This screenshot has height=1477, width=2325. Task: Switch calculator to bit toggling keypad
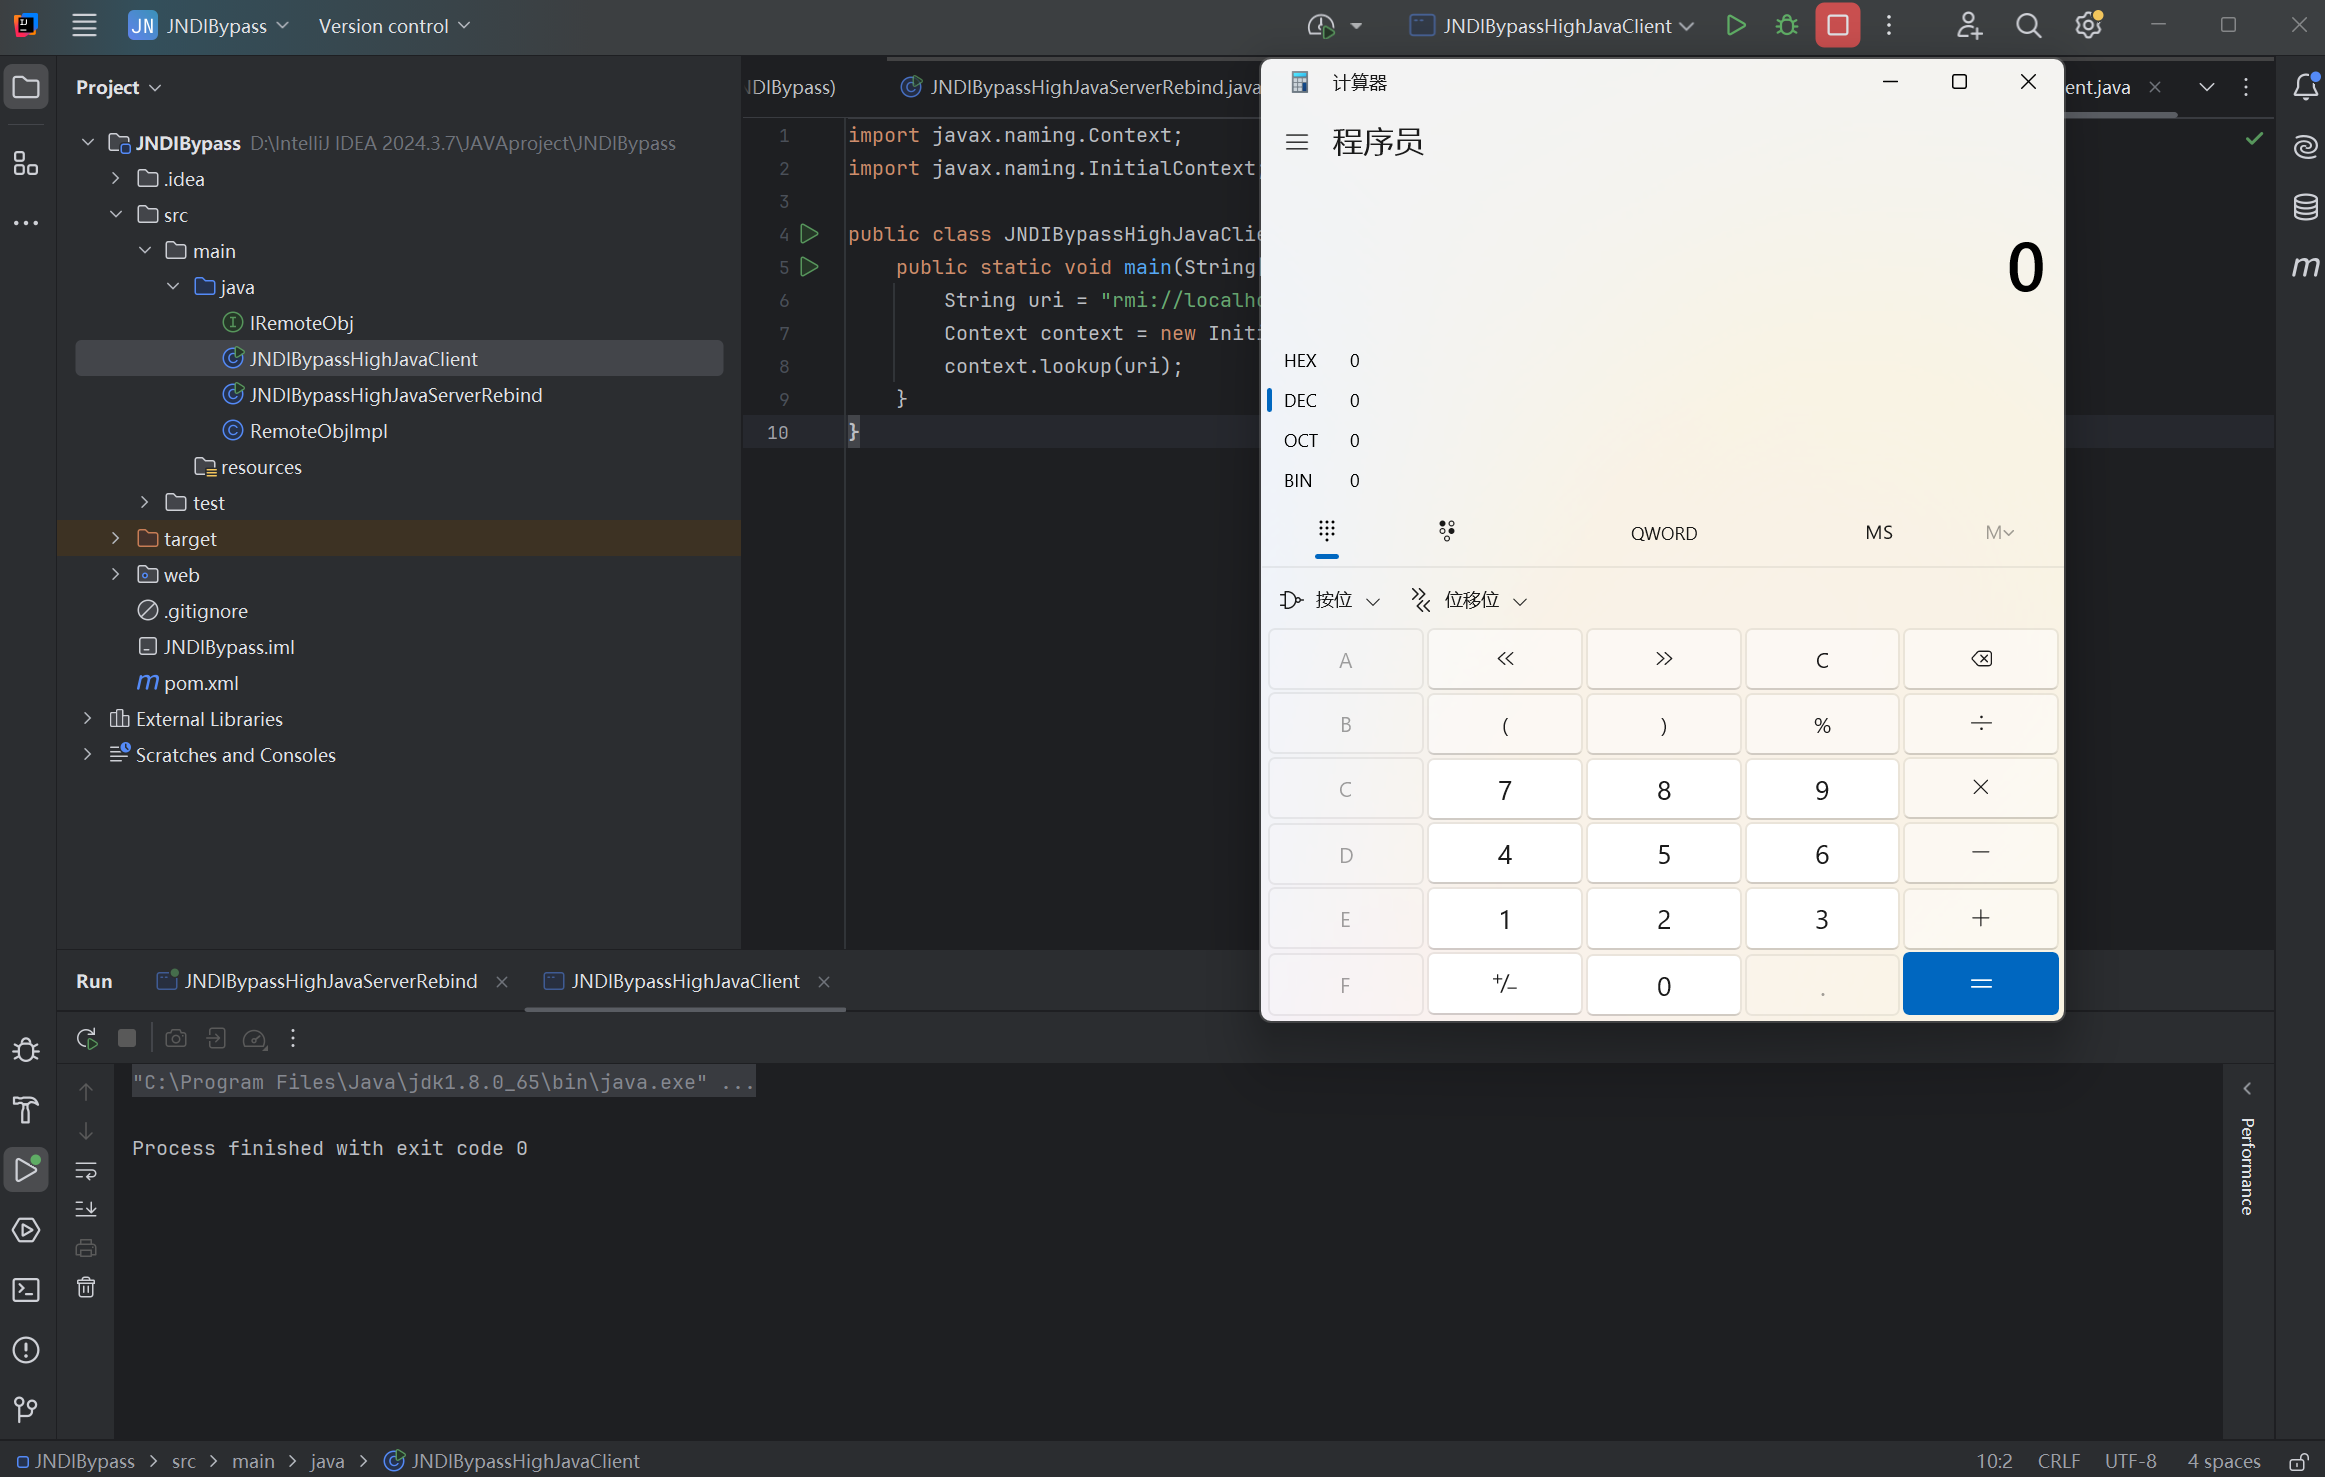(1446, 531)
